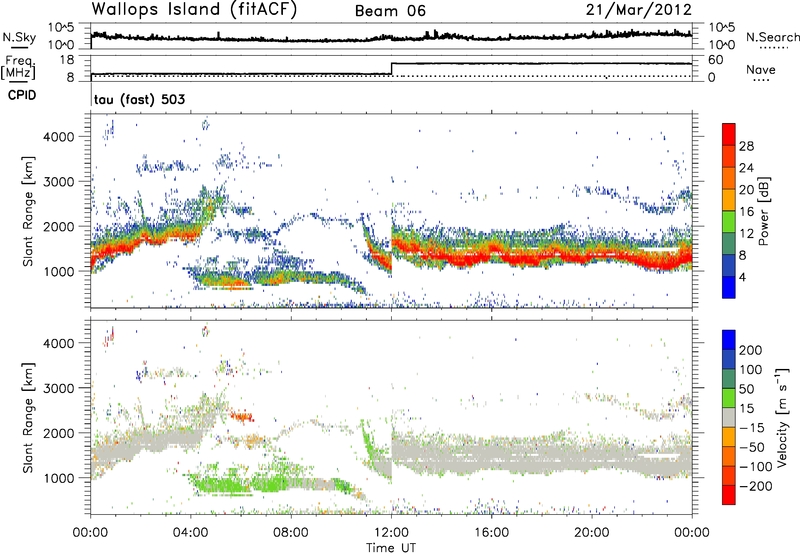
Task: Click power colorbar tick value '28'
Action: click(746, 146)
